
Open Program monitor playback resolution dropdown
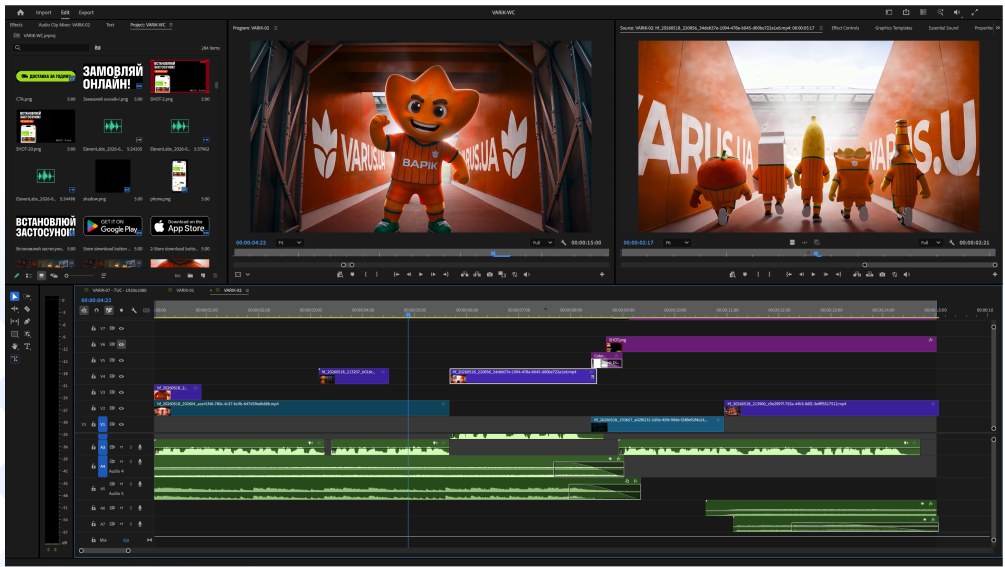(x=542, y=243)
